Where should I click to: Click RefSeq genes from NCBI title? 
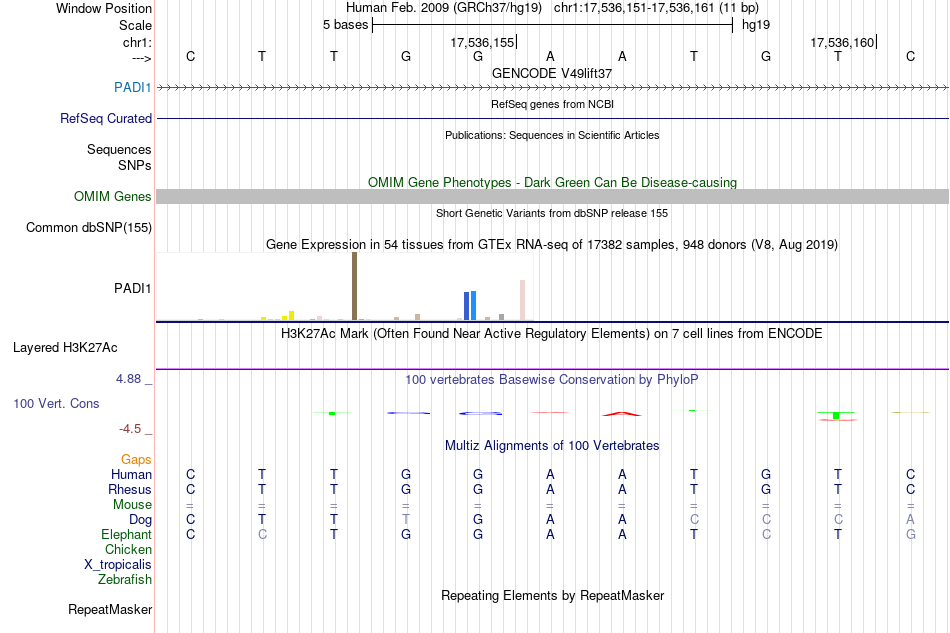[552, 104]
